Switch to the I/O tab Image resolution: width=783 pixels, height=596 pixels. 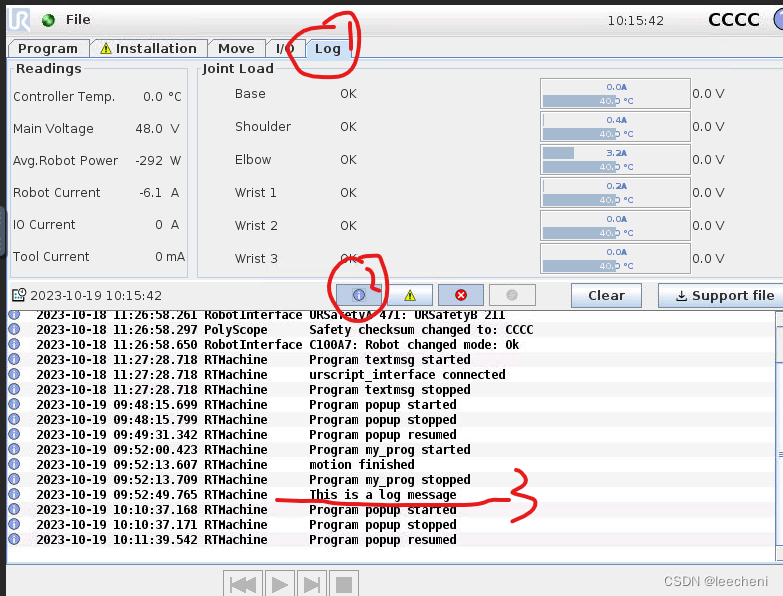(x=285, y=48)
